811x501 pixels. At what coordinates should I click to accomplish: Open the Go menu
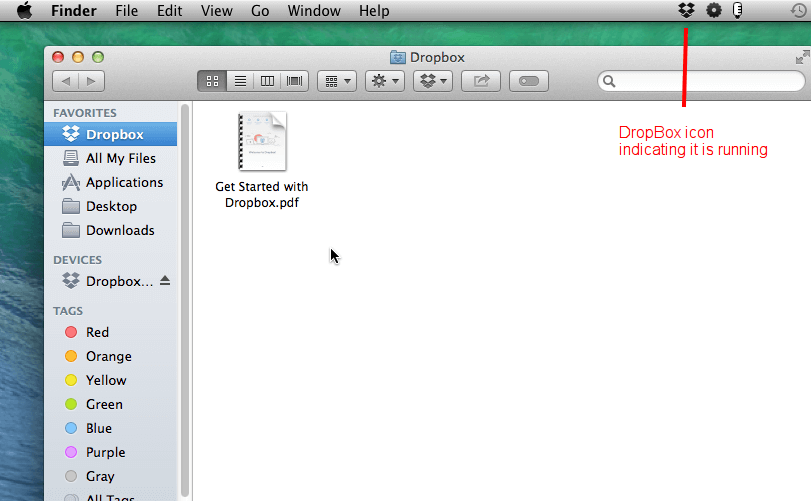[260, 11]
